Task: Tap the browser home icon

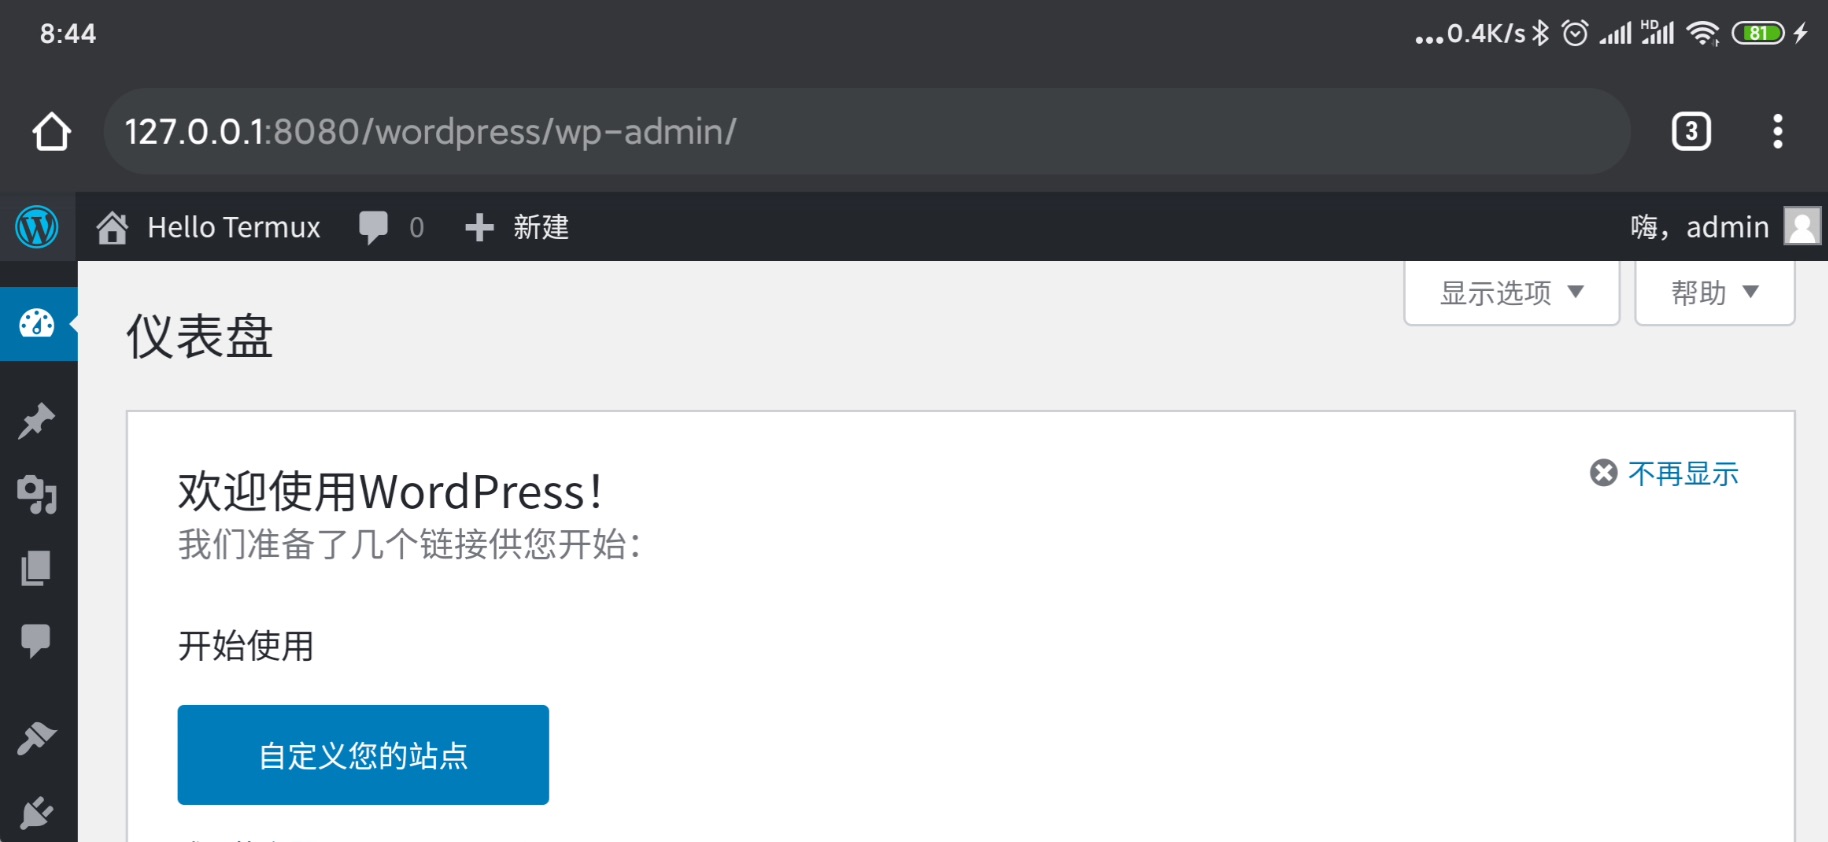Action: coord(51,131)
